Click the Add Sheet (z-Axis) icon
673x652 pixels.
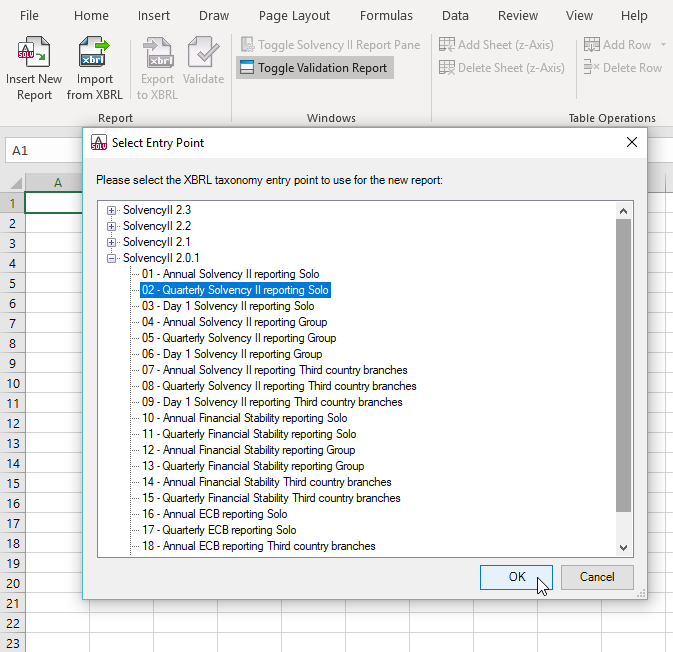pyautogui.click(x=447, y=45)
